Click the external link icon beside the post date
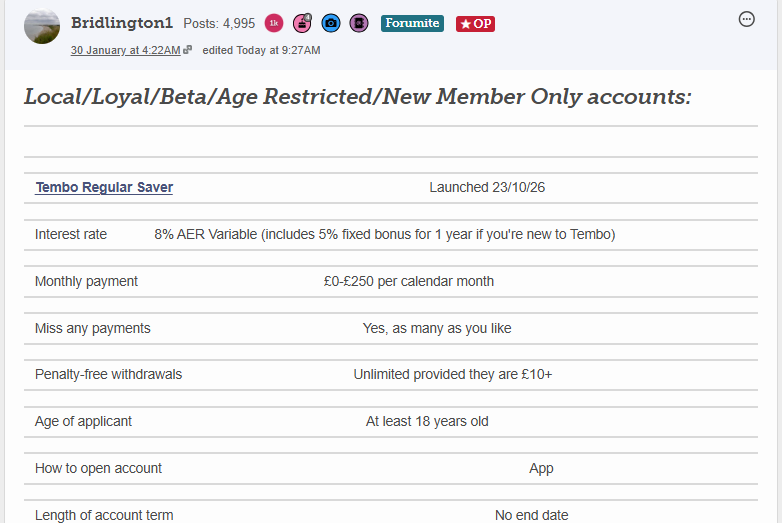Image resolution: width=782 pixels, height=523 pixels. (188, 50)
